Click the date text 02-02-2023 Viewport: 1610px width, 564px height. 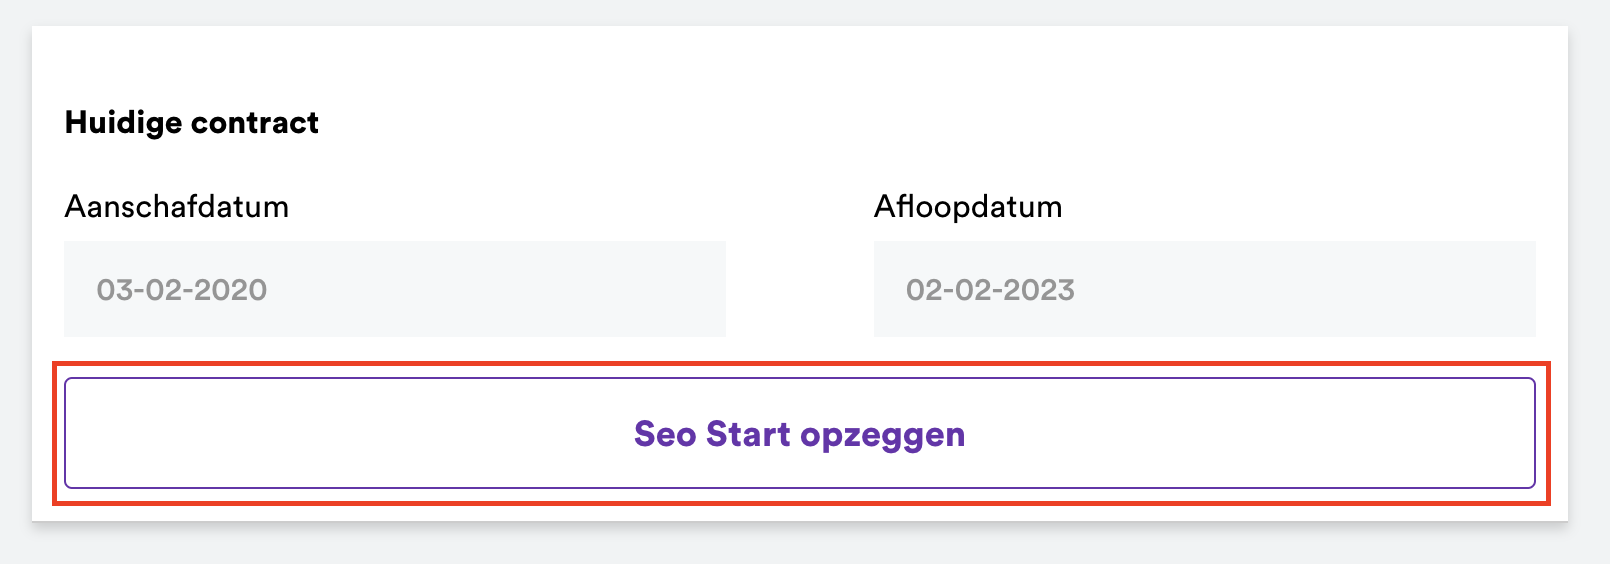tap(990, 290)
